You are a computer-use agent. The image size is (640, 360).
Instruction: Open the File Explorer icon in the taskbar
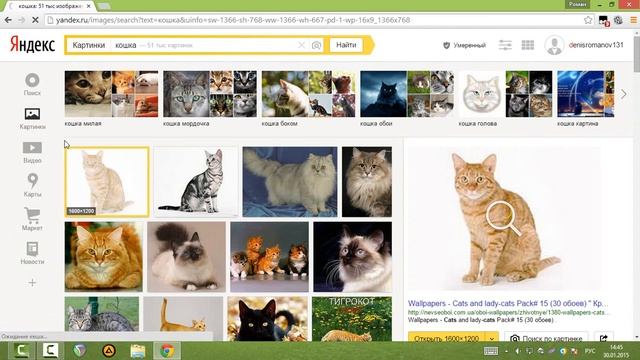[138, 351]
